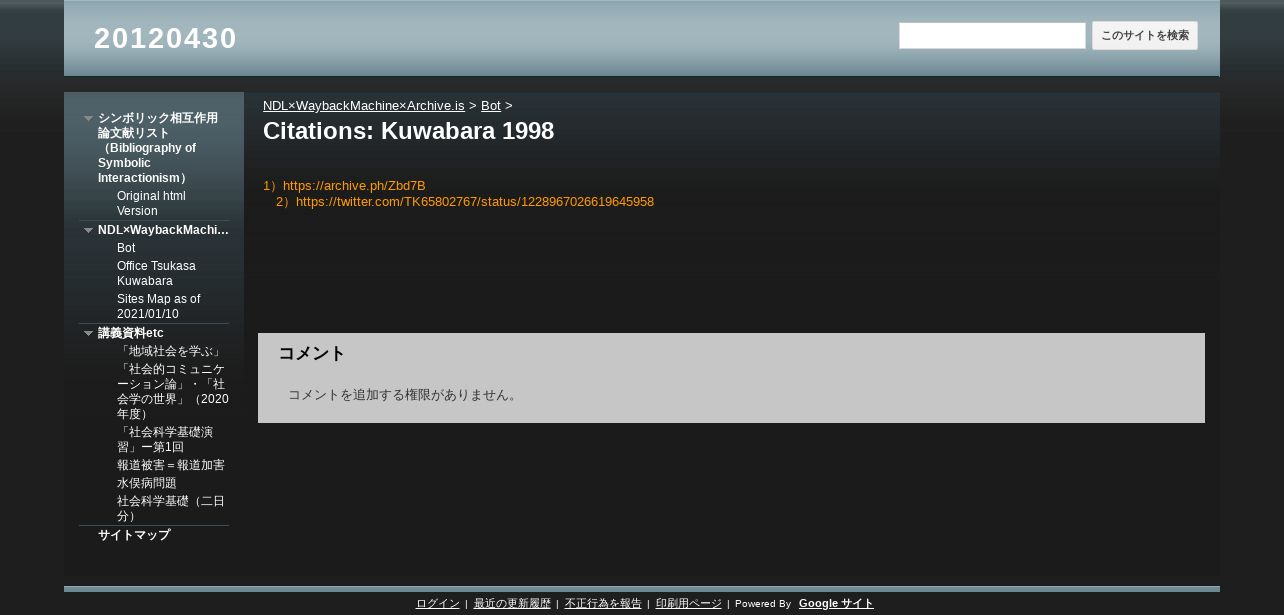Click ログイン footer link

[x=437, y=603]
